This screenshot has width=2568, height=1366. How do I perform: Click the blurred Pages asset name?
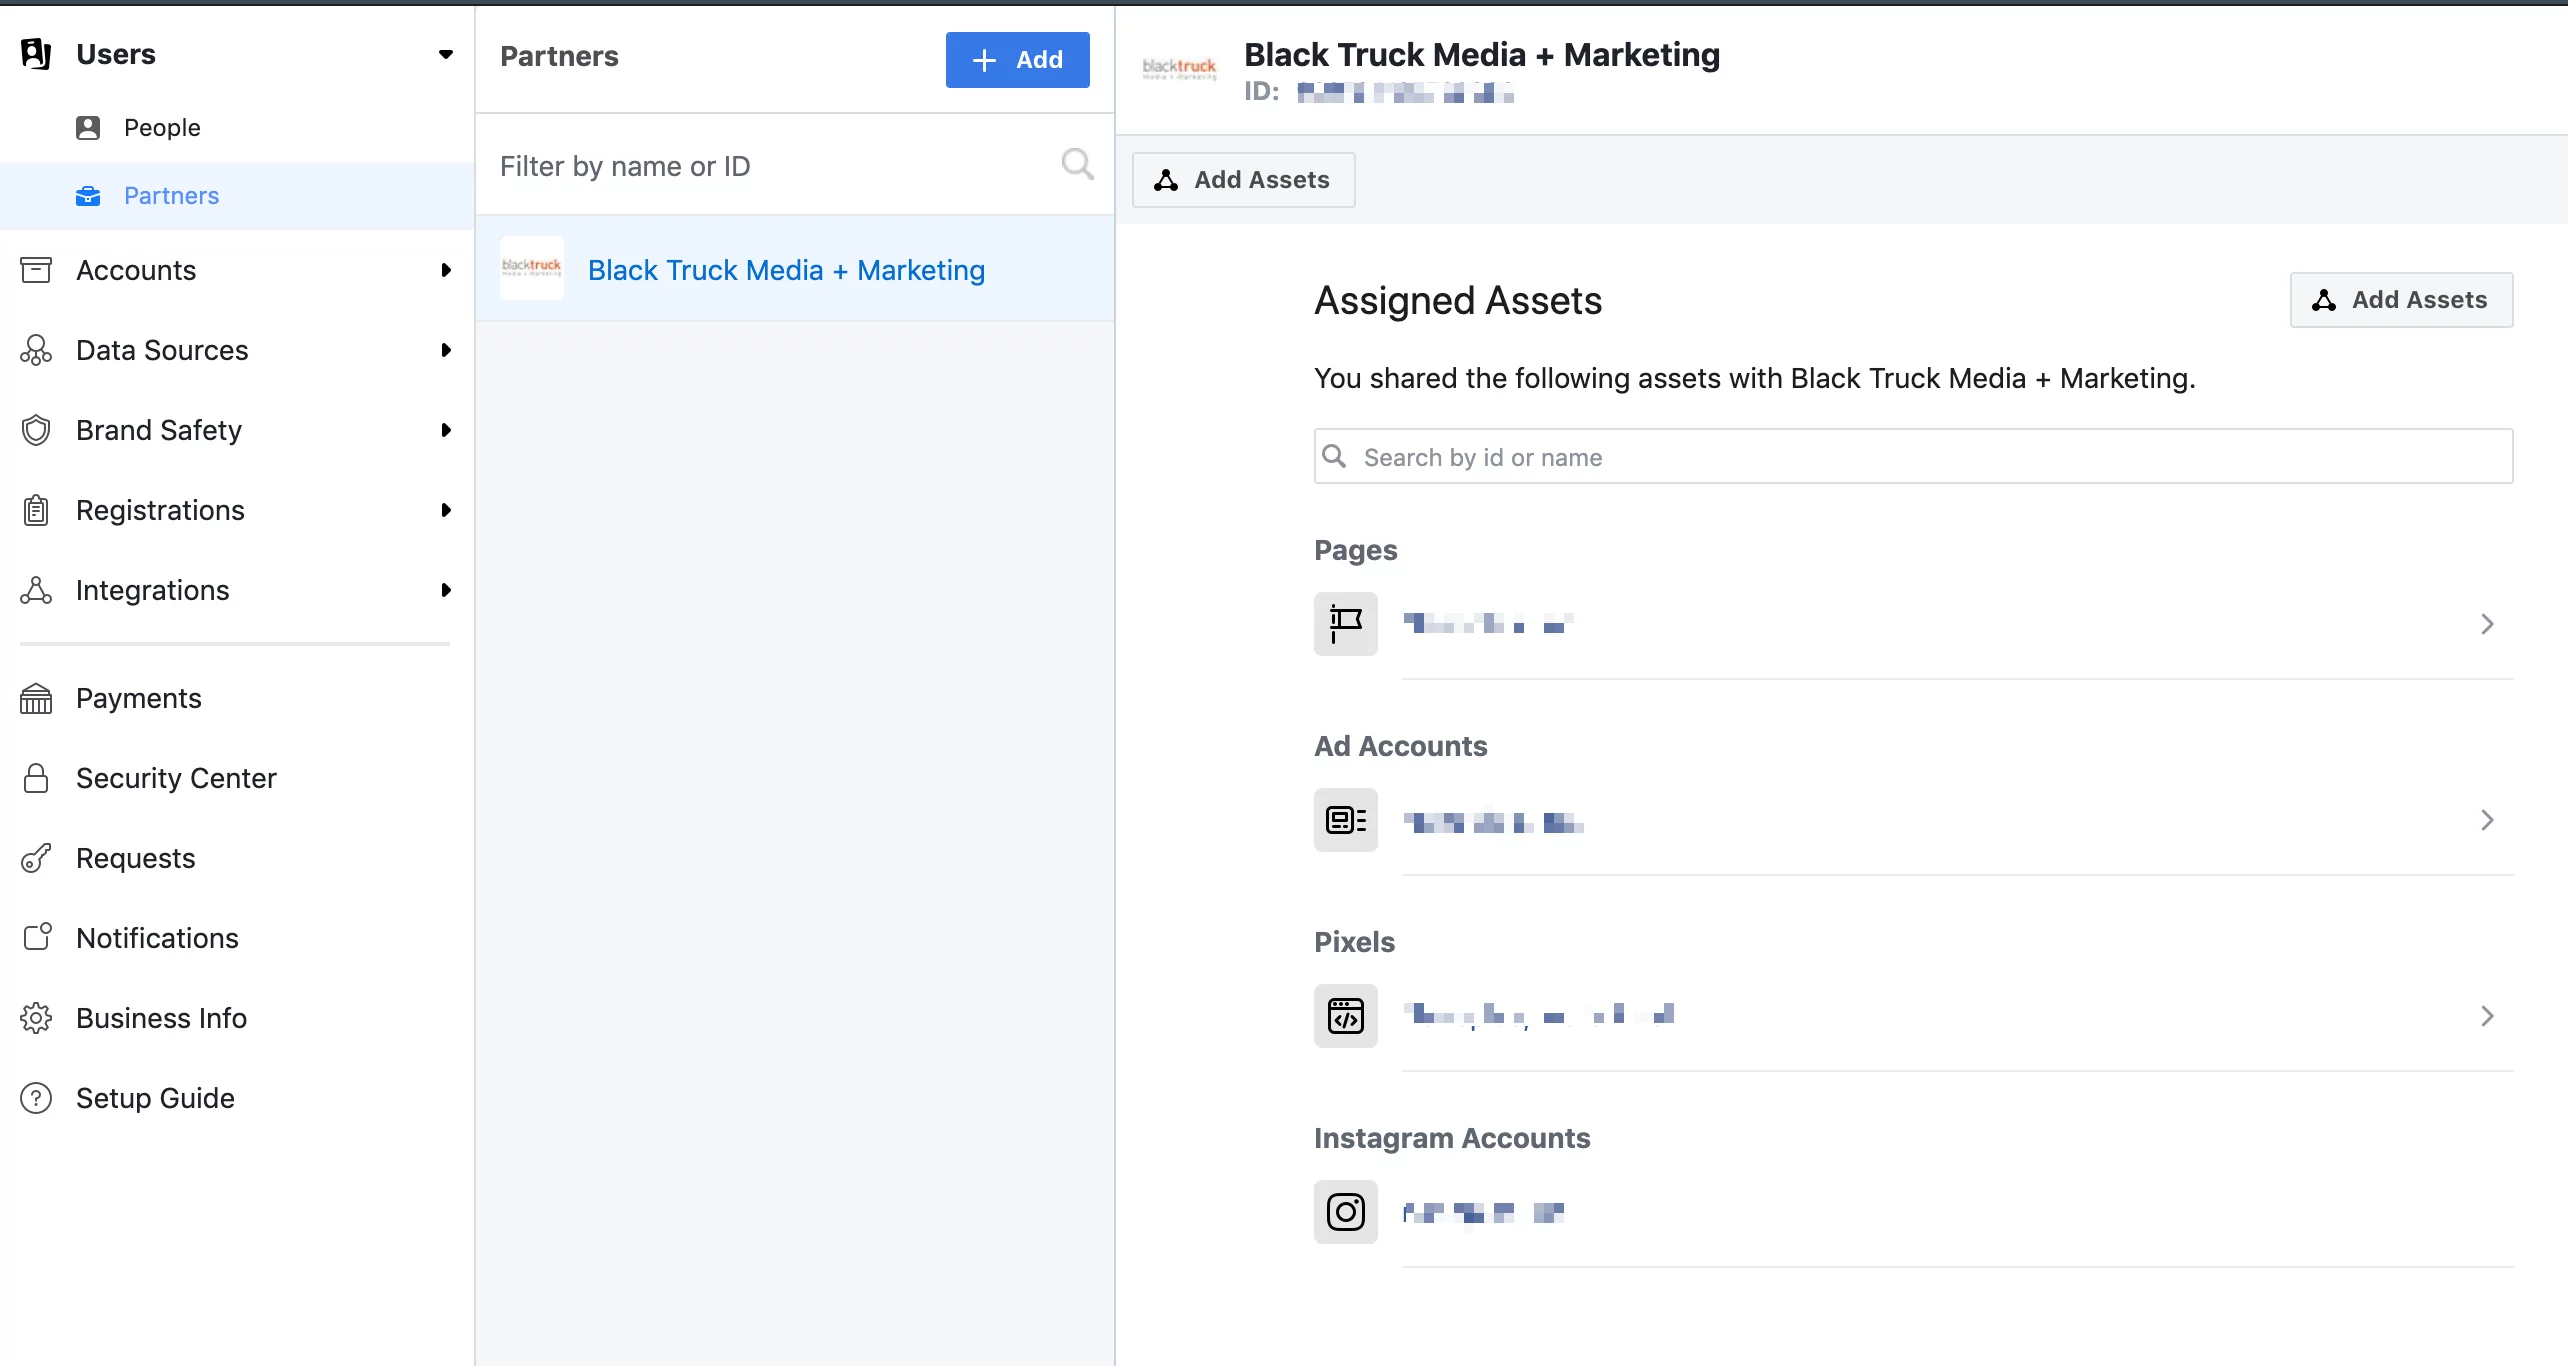point(1488,624)
